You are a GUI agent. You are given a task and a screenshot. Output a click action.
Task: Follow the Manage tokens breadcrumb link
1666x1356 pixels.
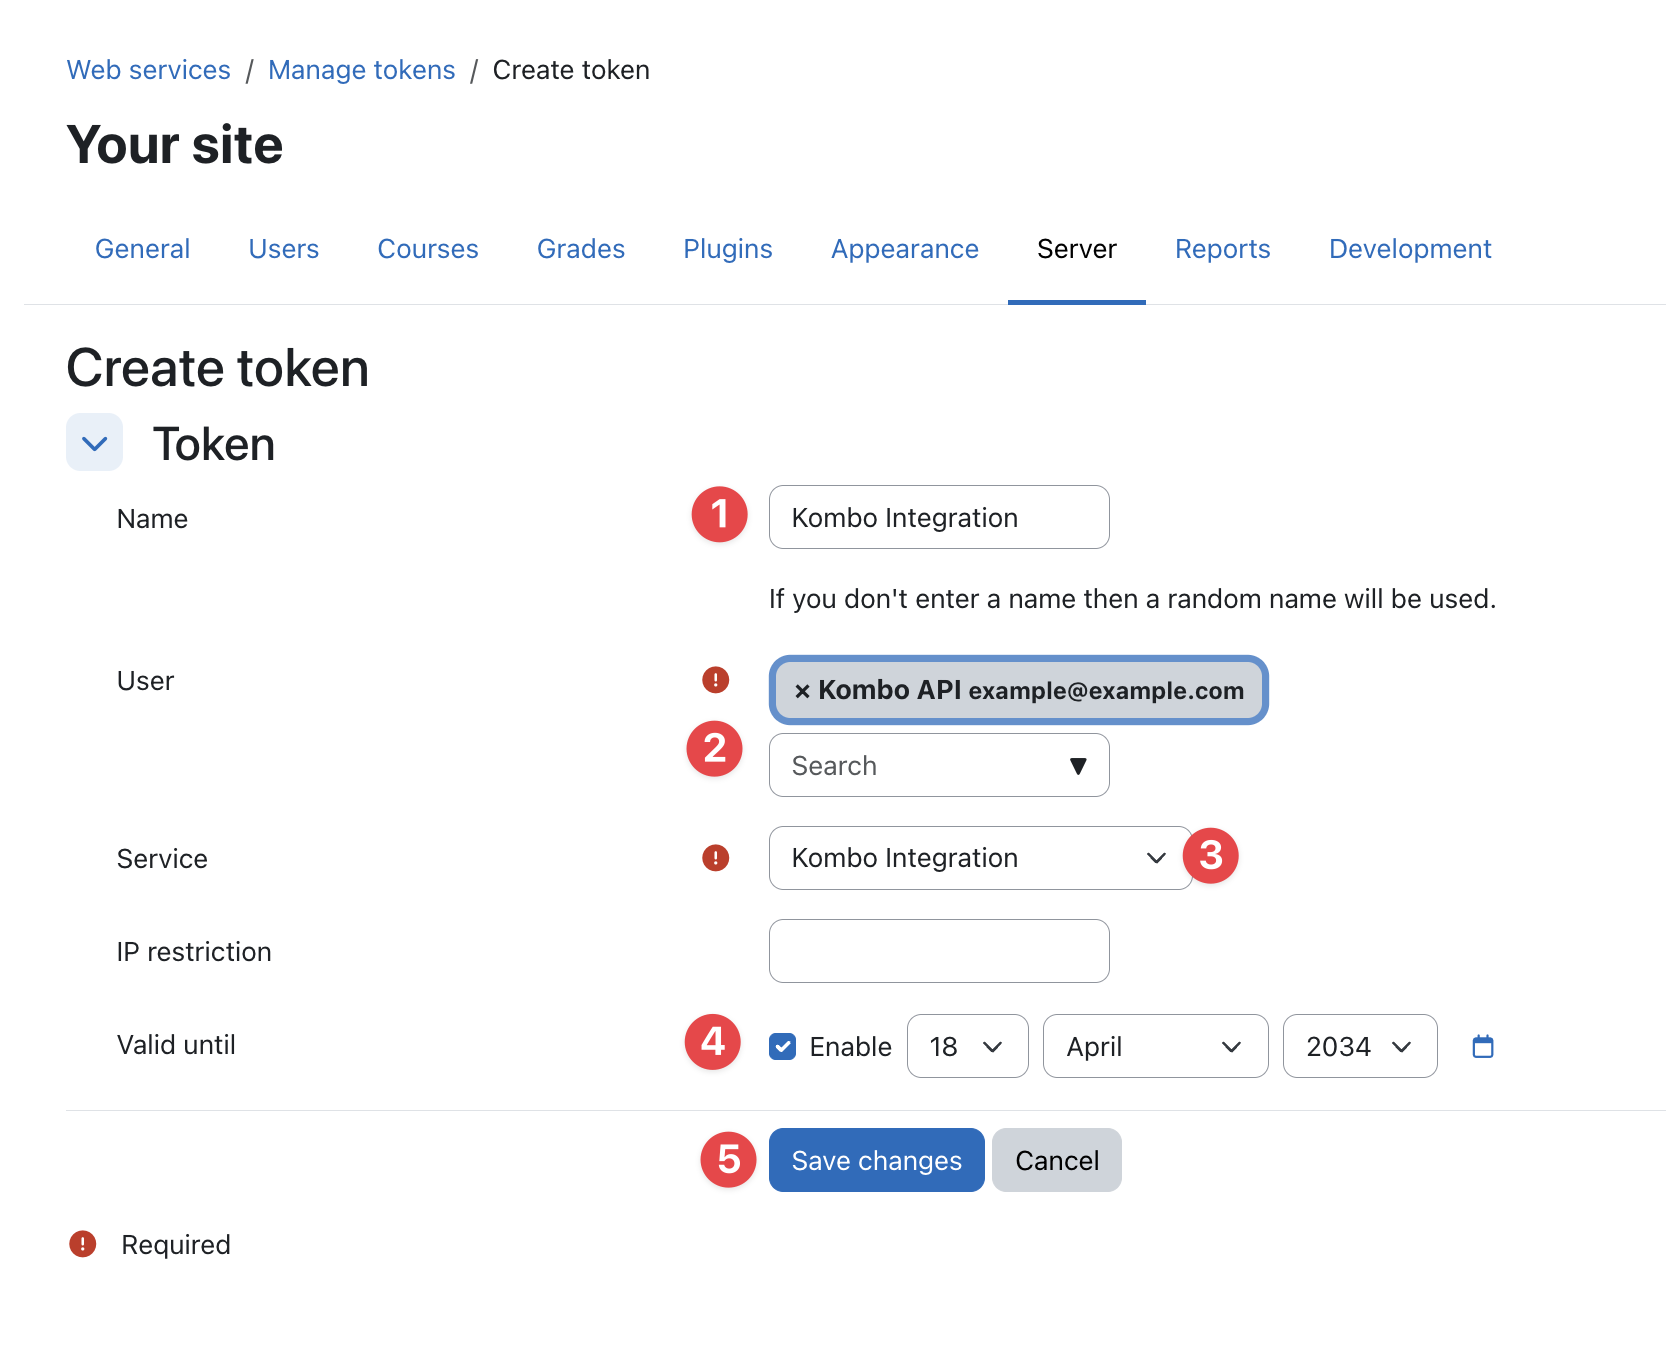(x=361, y=70)
